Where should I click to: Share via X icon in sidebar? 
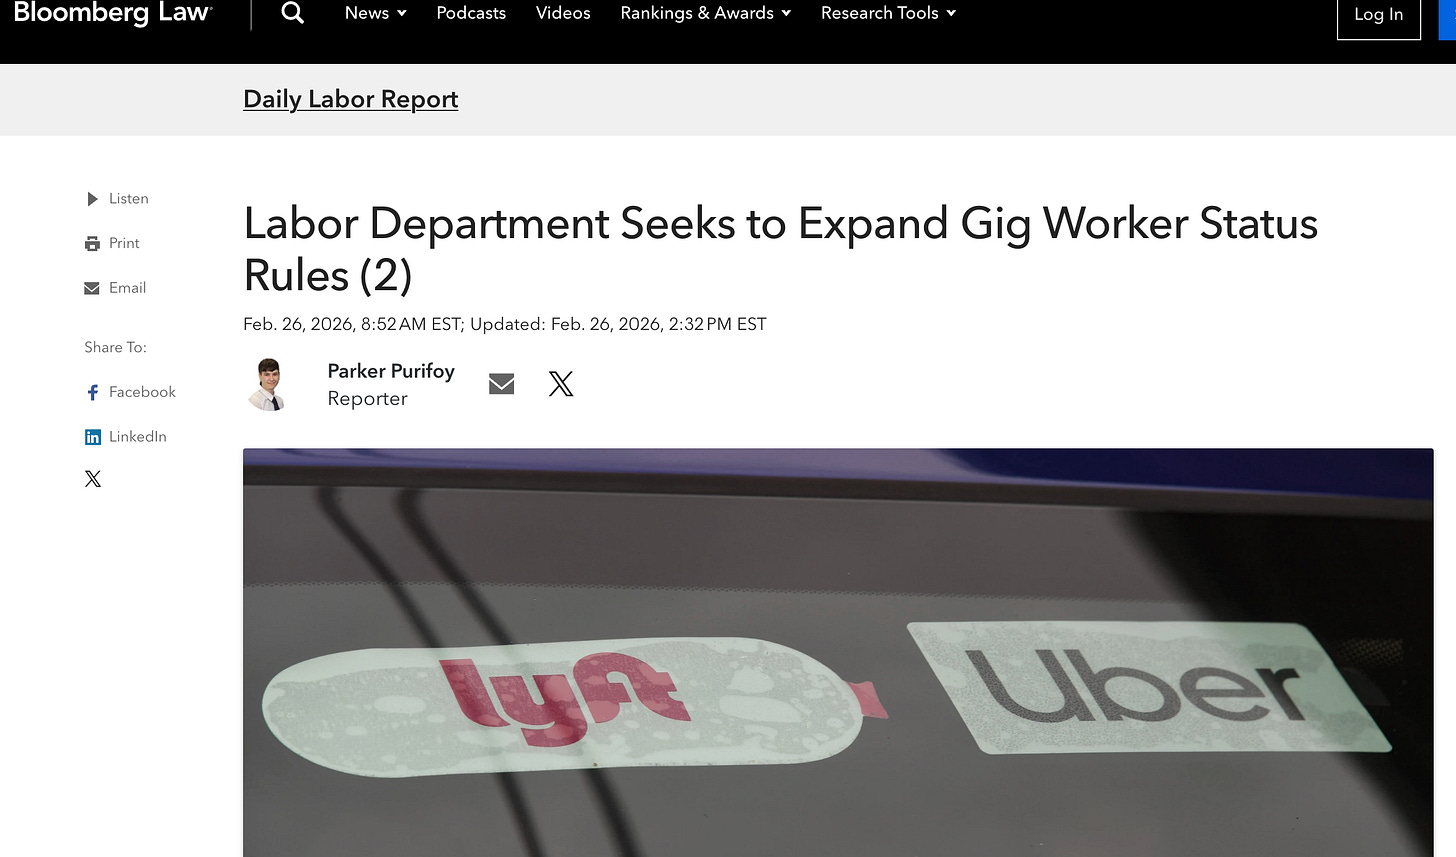click(x=93, y=479)
